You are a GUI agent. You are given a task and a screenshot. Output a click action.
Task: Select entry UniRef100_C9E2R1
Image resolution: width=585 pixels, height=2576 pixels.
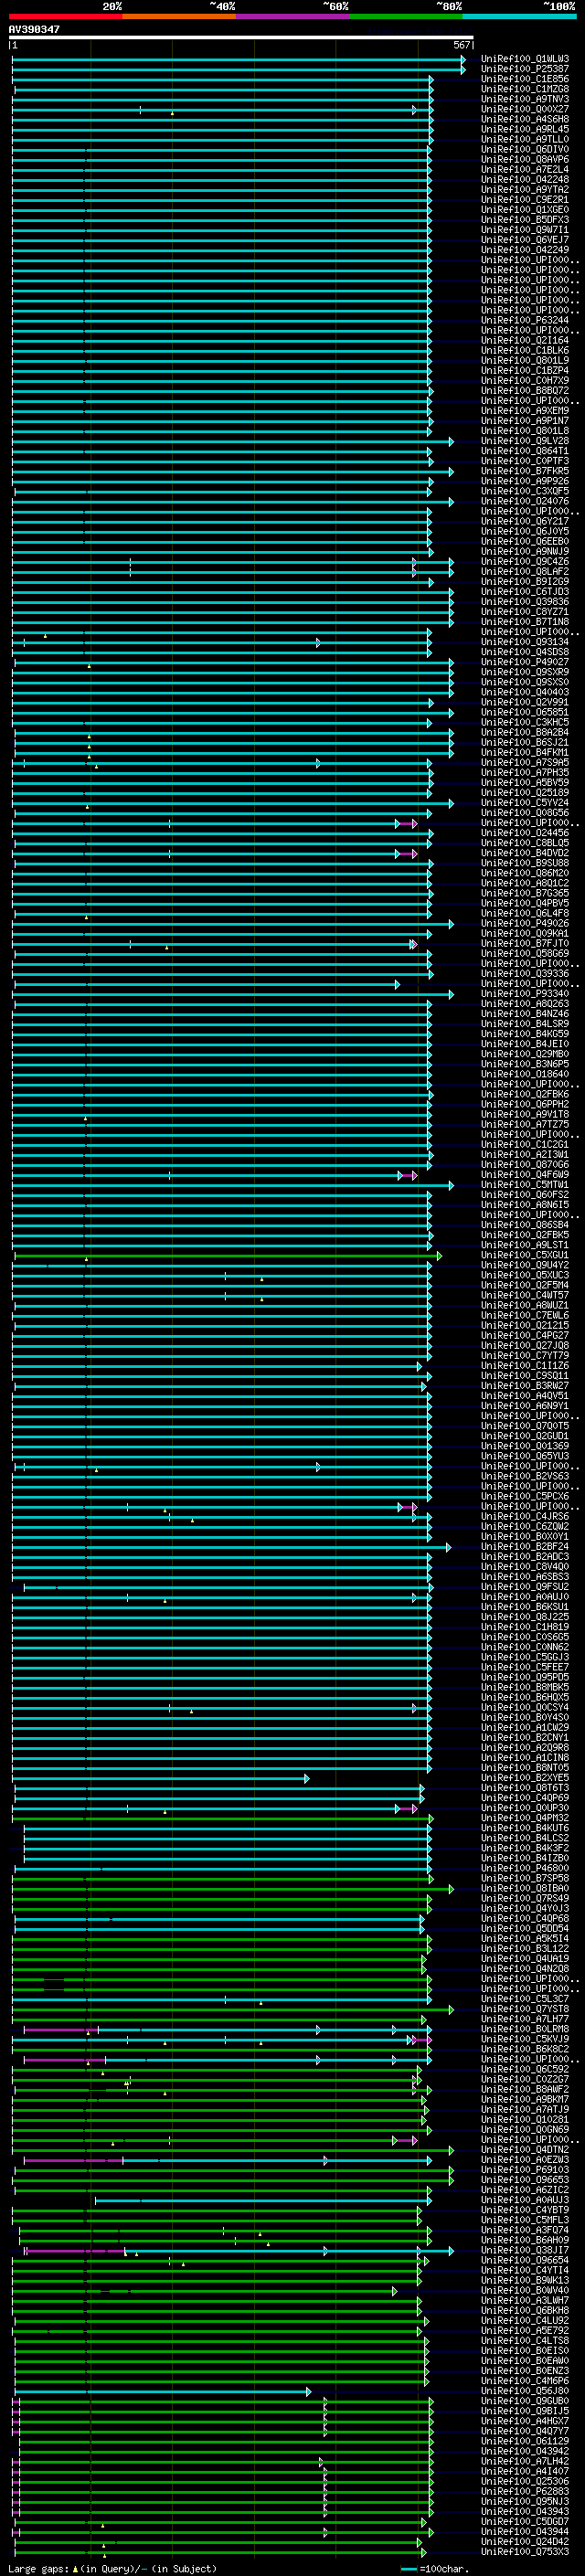[x=524, y=199]
